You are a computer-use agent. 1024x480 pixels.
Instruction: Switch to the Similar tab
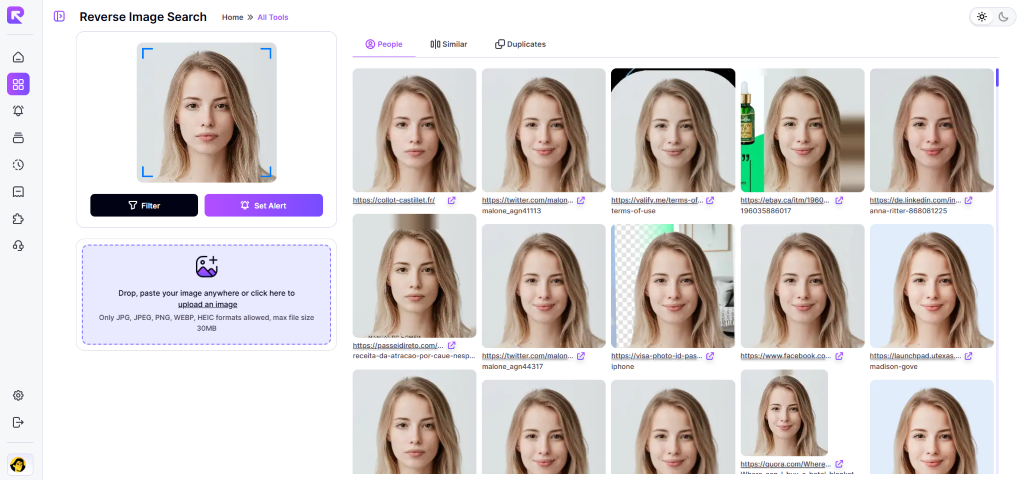coord(448,44)
